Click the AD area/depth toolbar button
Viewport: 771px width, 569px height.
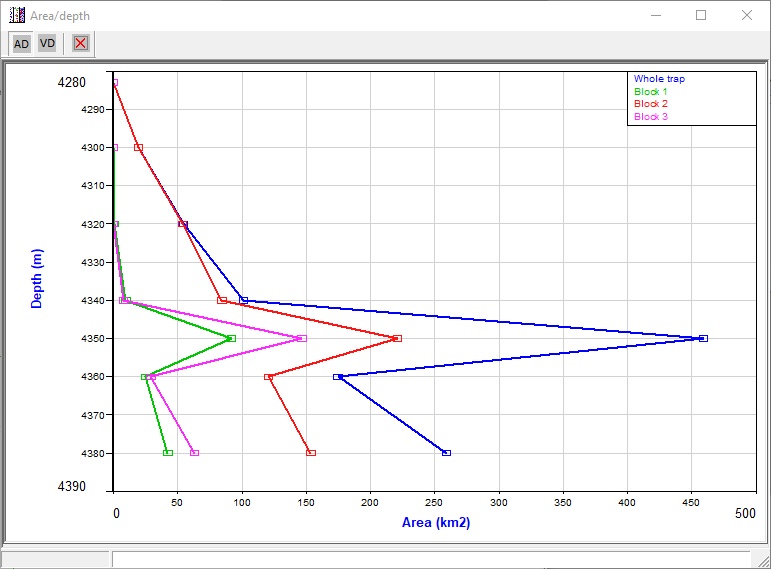click(x=21, y=43)
